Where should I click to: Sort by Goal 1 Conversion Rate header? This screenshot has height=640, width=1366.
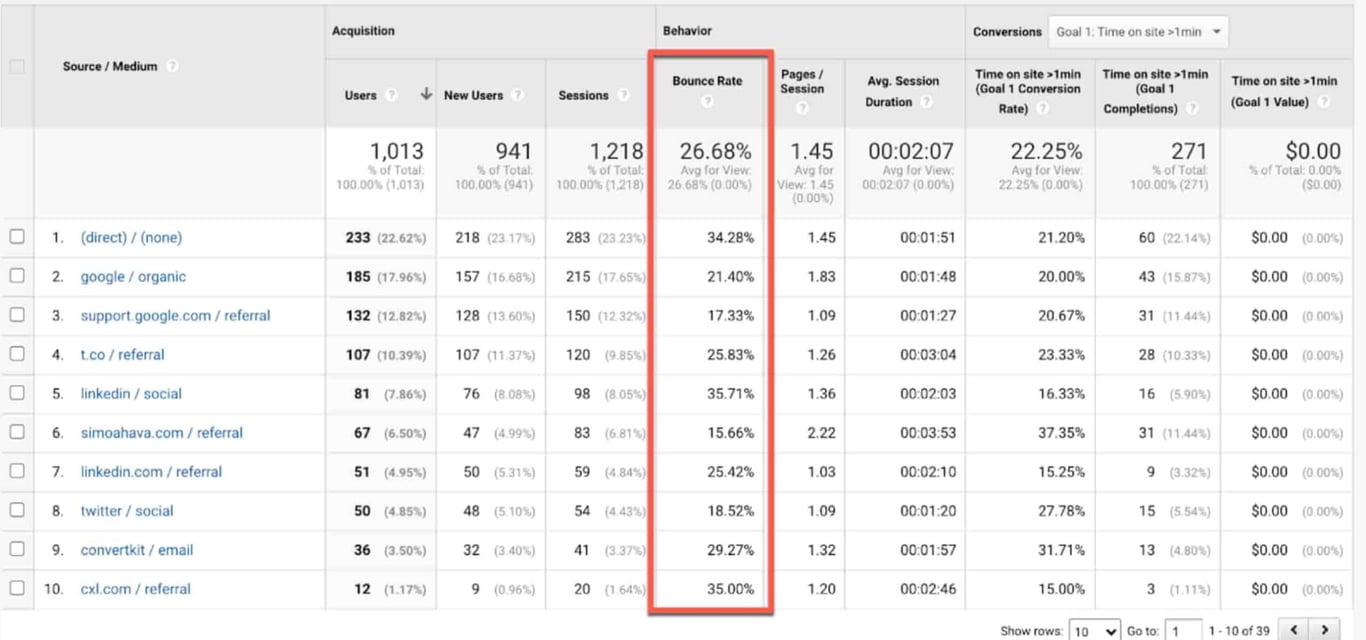[x=1028, y=91]
